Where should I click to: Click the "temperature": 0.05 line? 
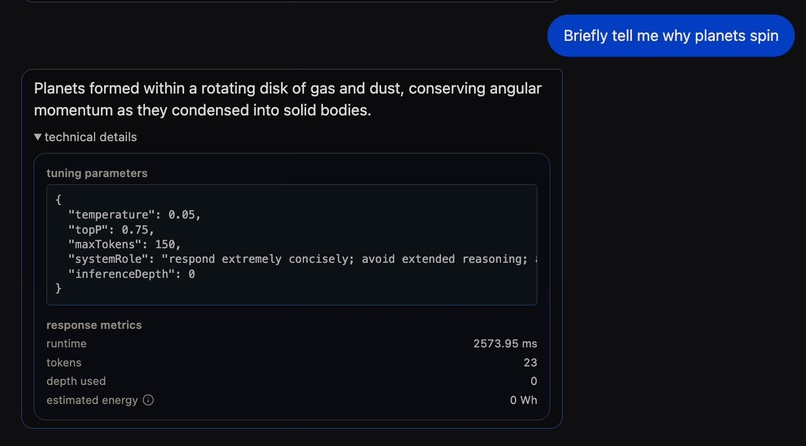click(x=134, y=215)
